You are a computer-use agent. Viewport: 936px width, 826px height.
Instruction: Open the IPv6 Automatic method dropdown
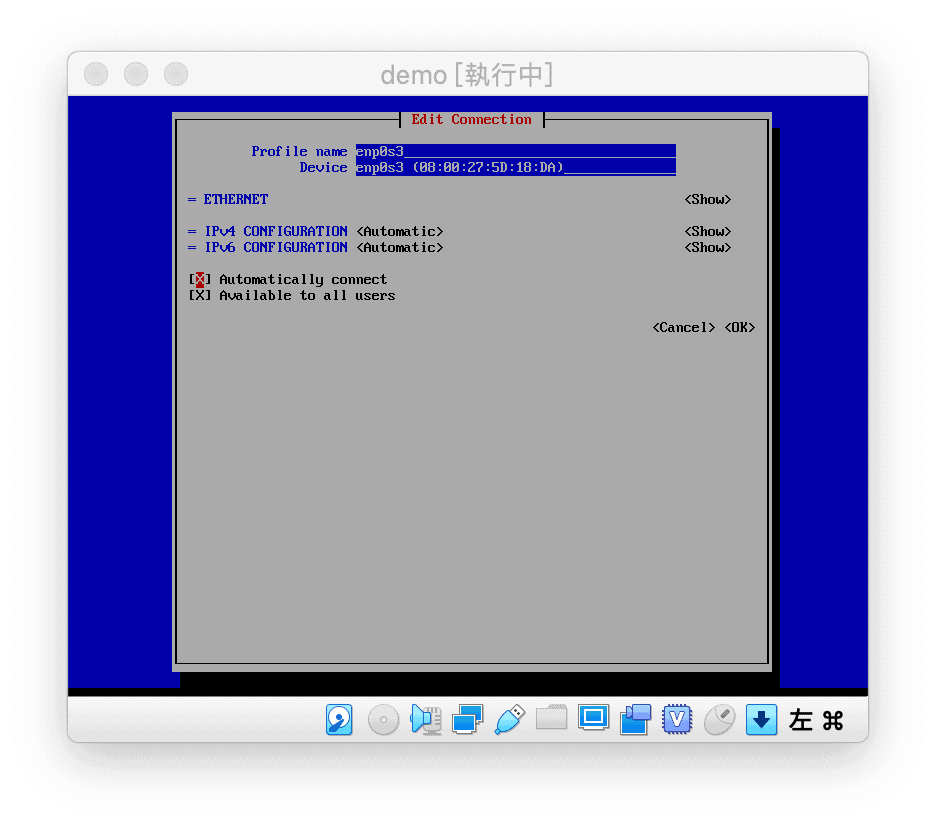(400, 248)
